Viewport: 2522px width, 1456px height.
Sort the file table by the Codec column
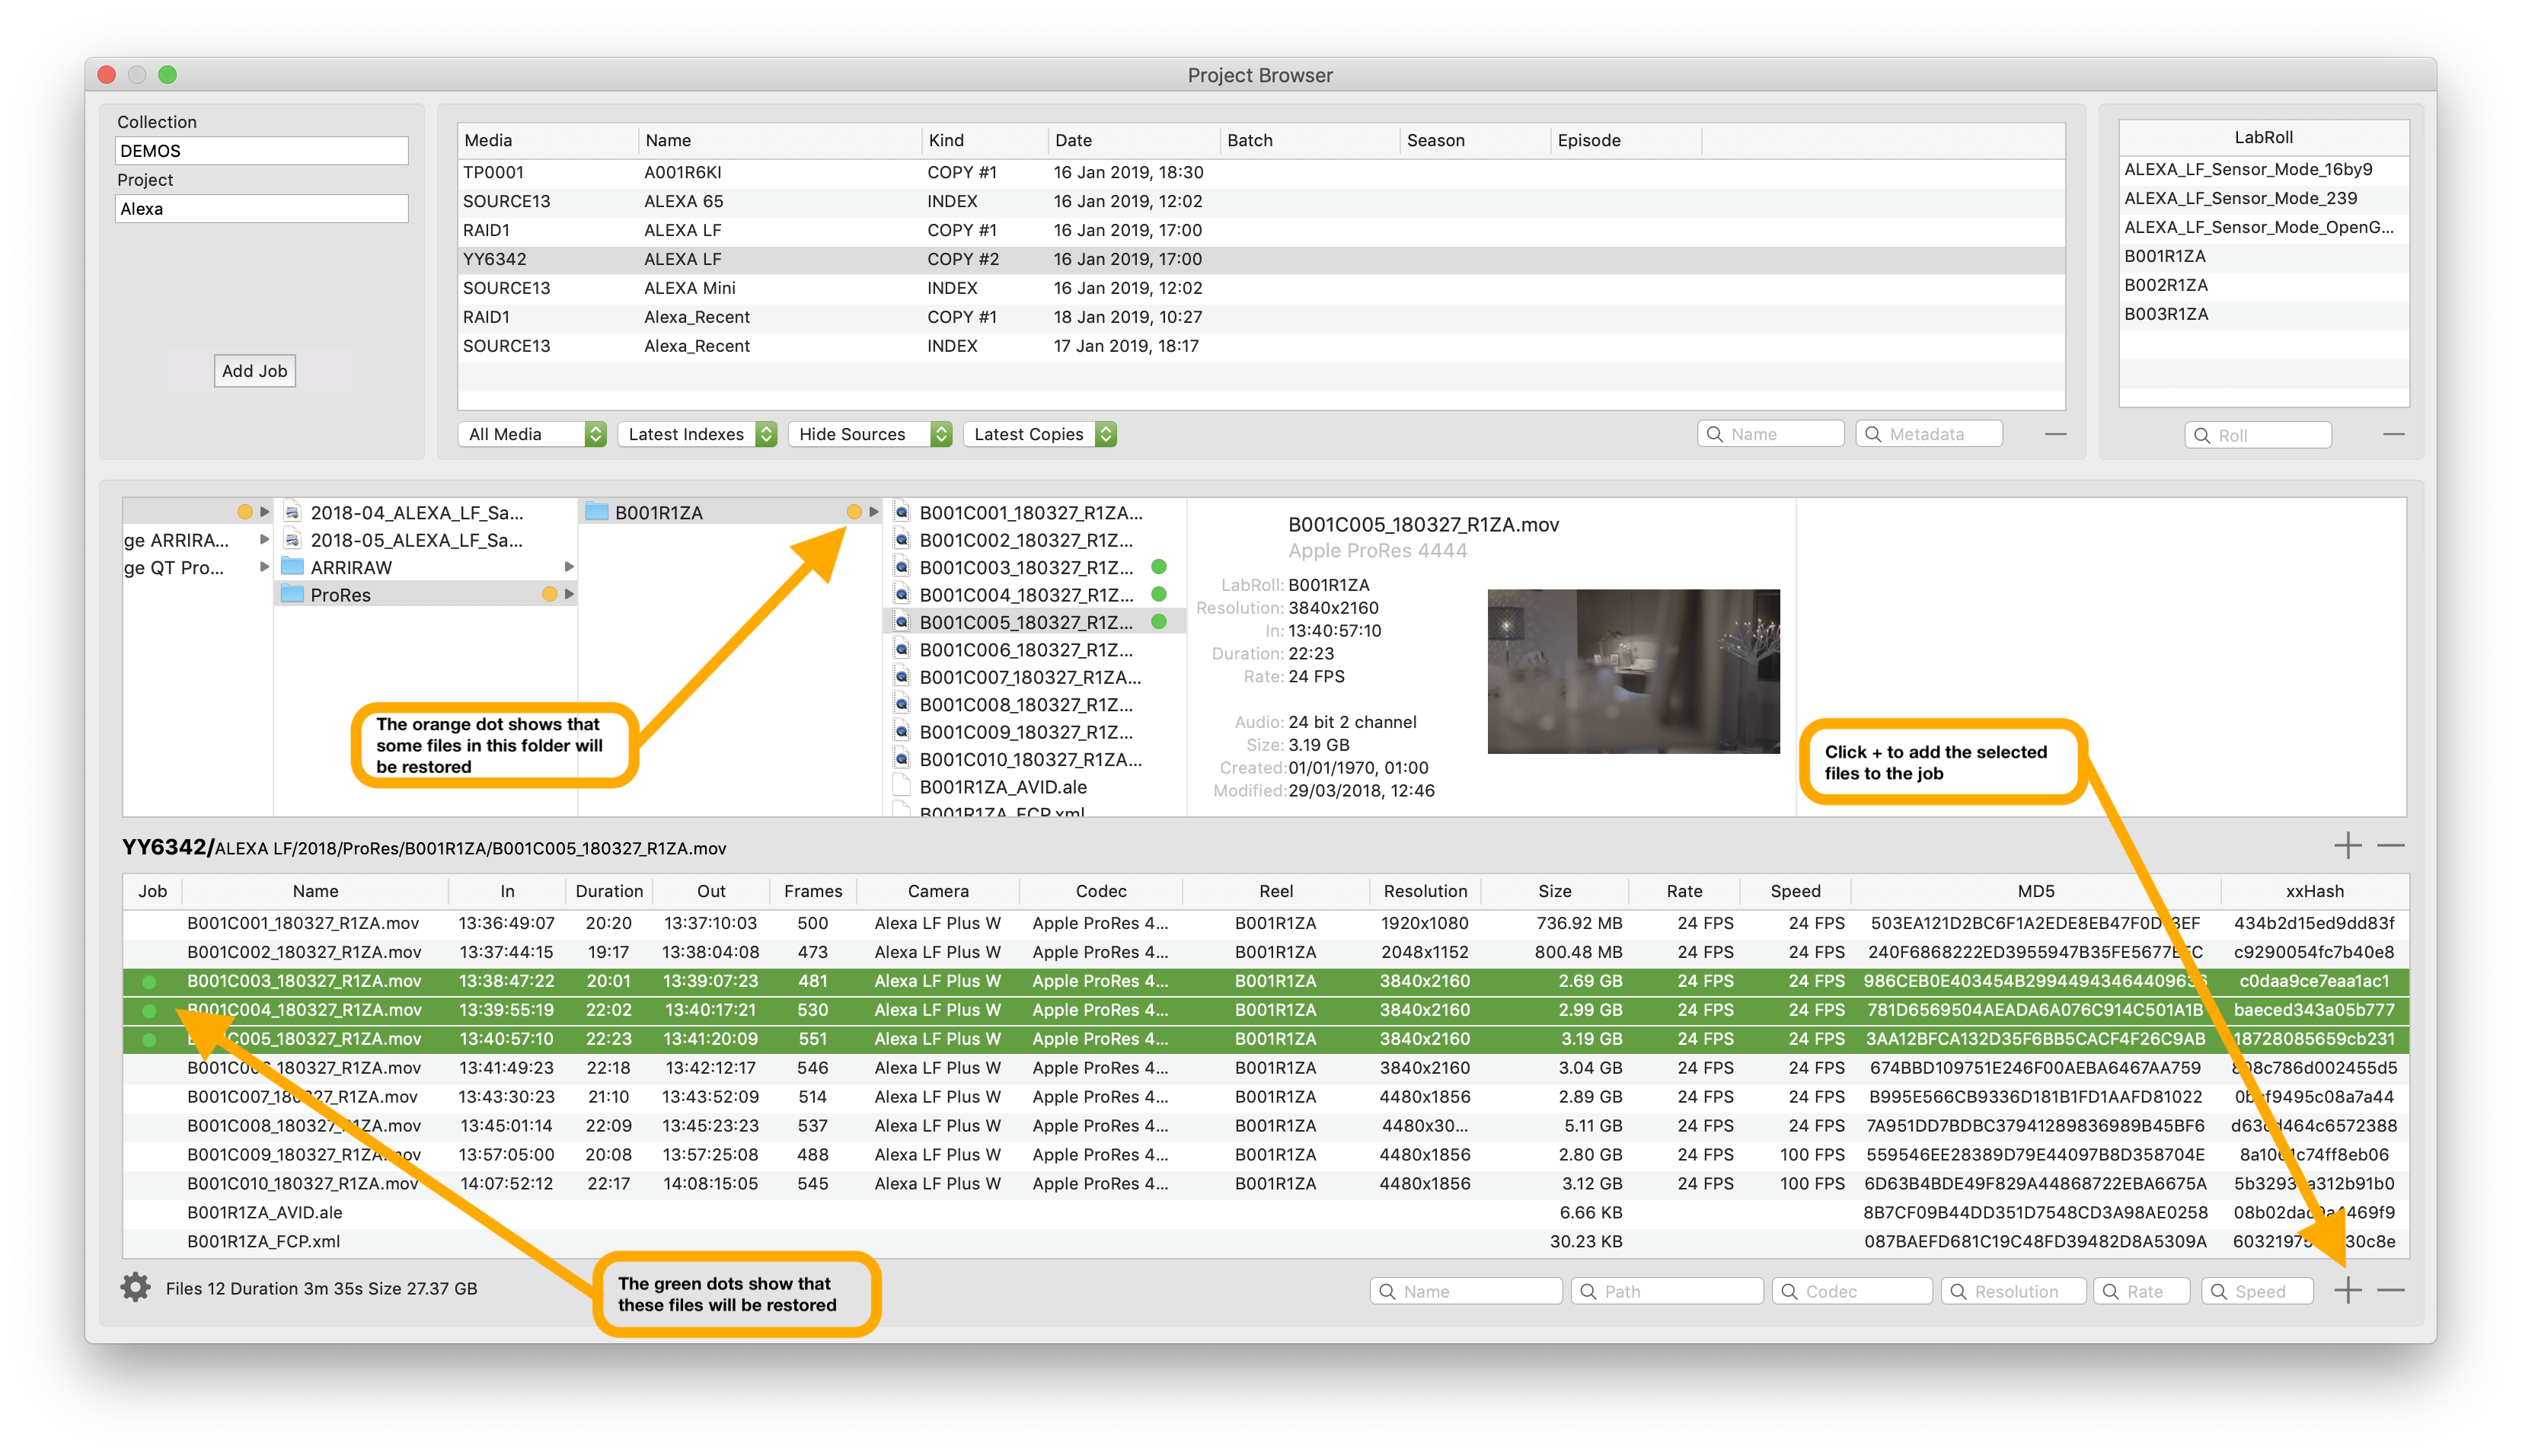(1100, 891)
